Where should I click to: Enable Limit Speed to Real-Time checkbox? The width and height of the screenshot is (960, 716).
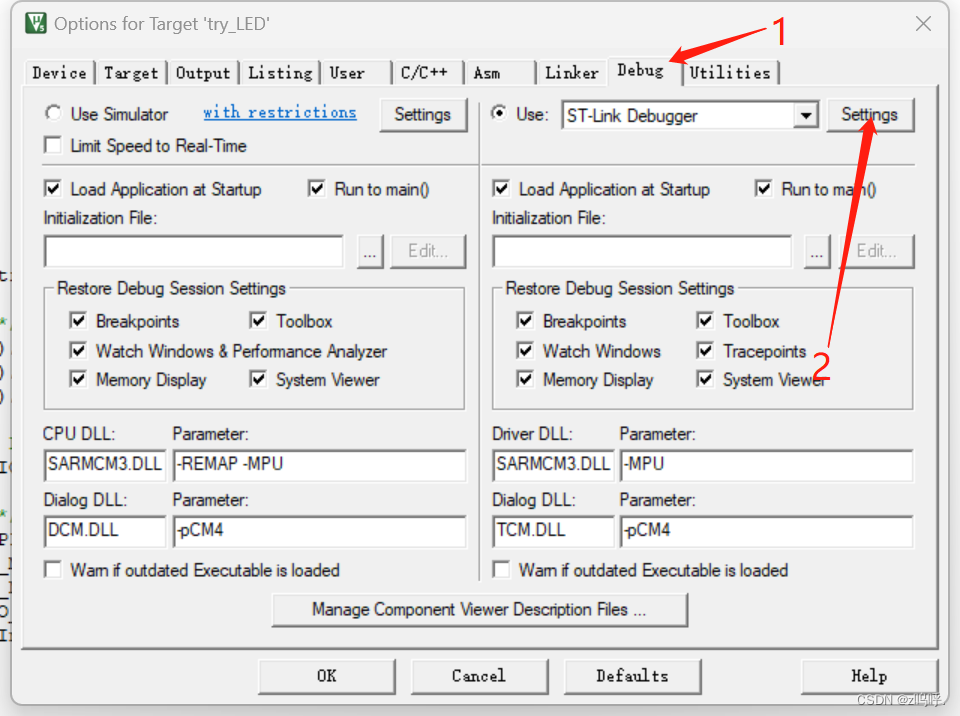coord(53,146)
